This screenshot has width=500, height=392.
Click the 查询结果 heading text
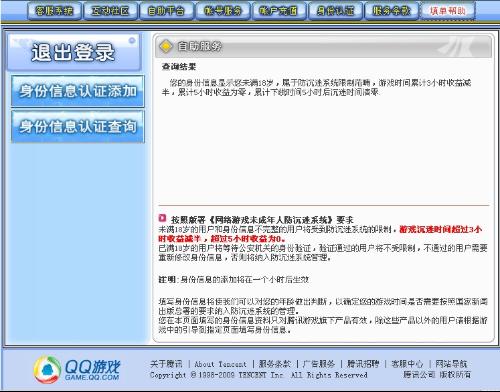pos(179,67)
